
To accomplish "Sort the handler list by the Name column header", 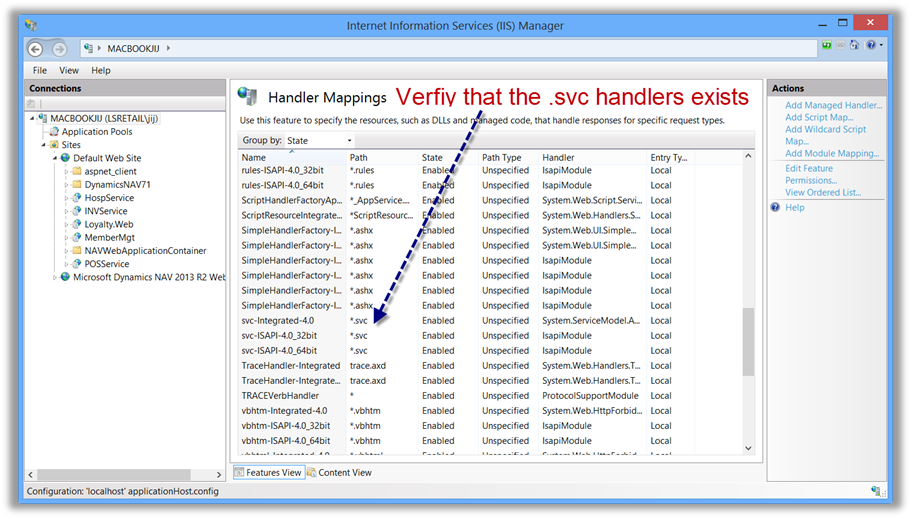I will [292, 158].
